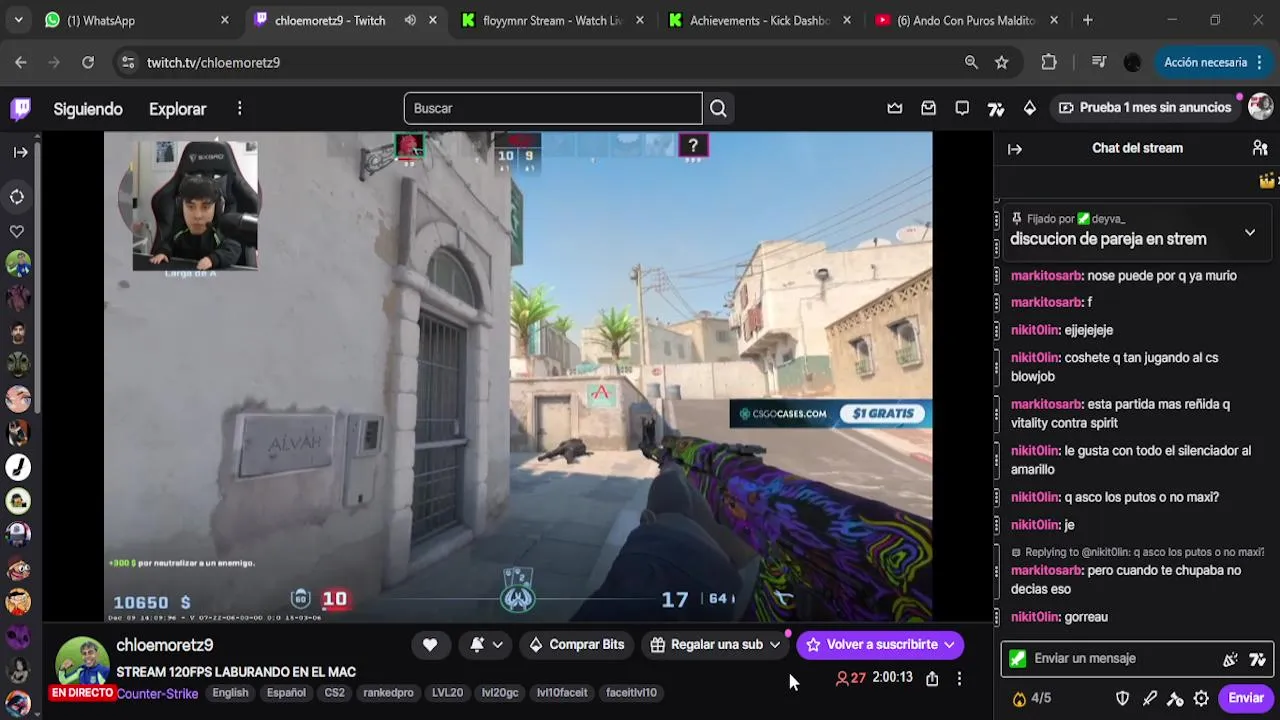Expand Regalar una sub dropdown arrow
Image resolution: width=1280 pixels, height=720 pixels.
pos(774,645)
